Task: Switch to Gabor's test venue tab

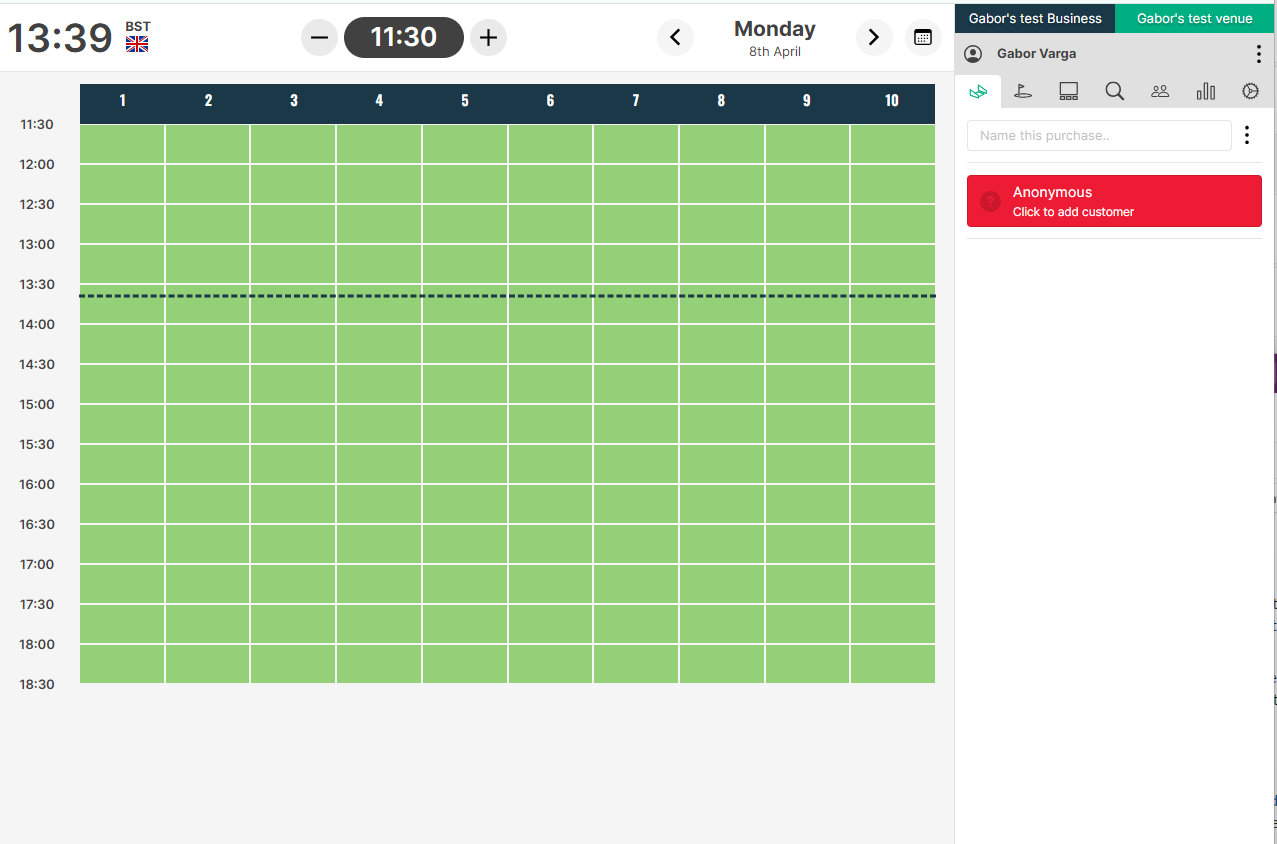Action: coord(1194,18)
